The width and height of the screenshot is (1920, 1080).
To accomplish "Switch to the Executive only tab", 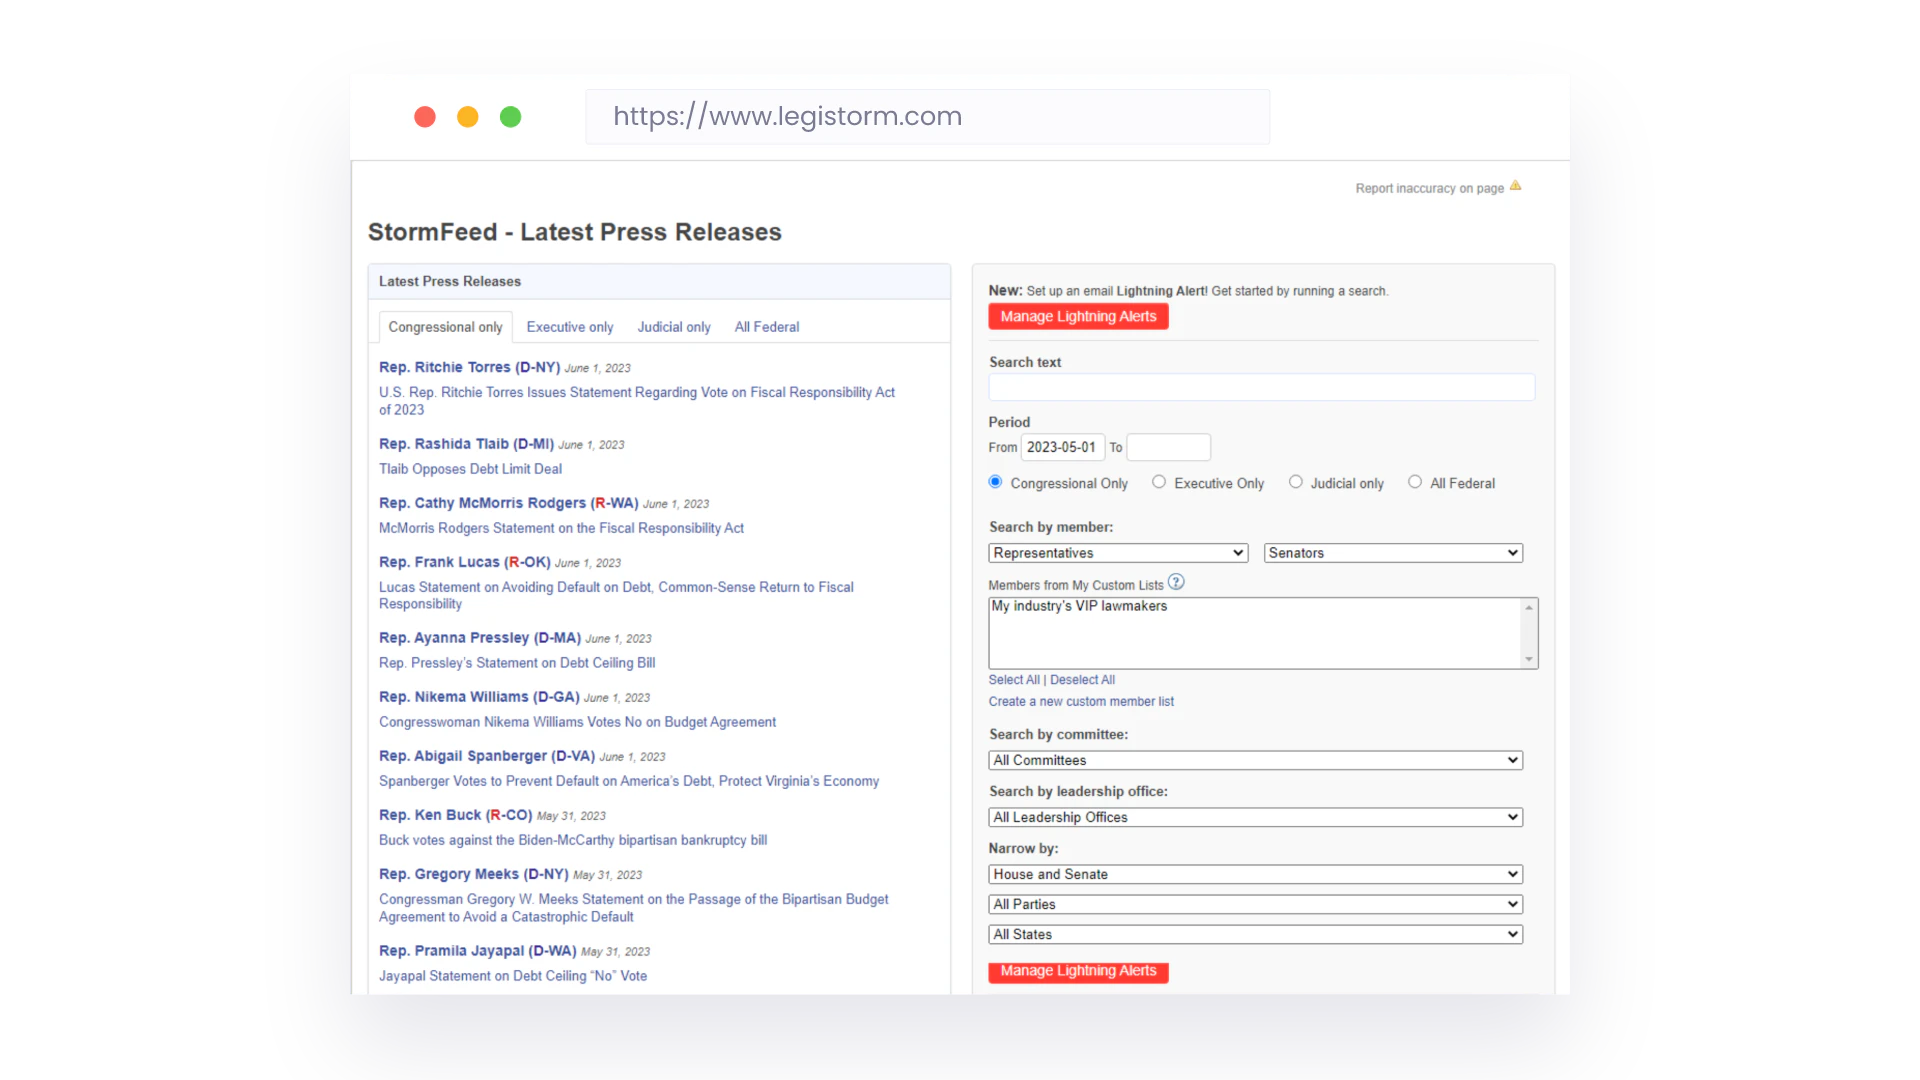I will [x=570, y=327].
